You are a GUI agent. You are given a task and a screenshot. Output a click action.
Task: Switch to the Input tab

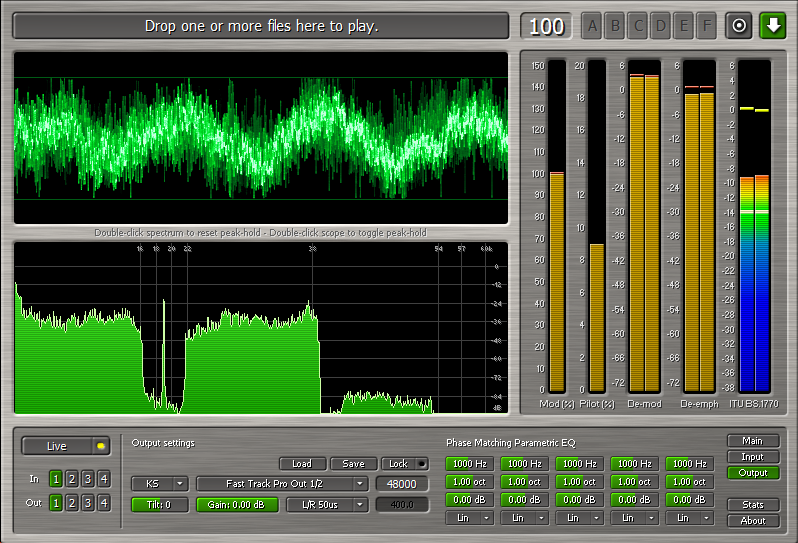click(753, 457)
